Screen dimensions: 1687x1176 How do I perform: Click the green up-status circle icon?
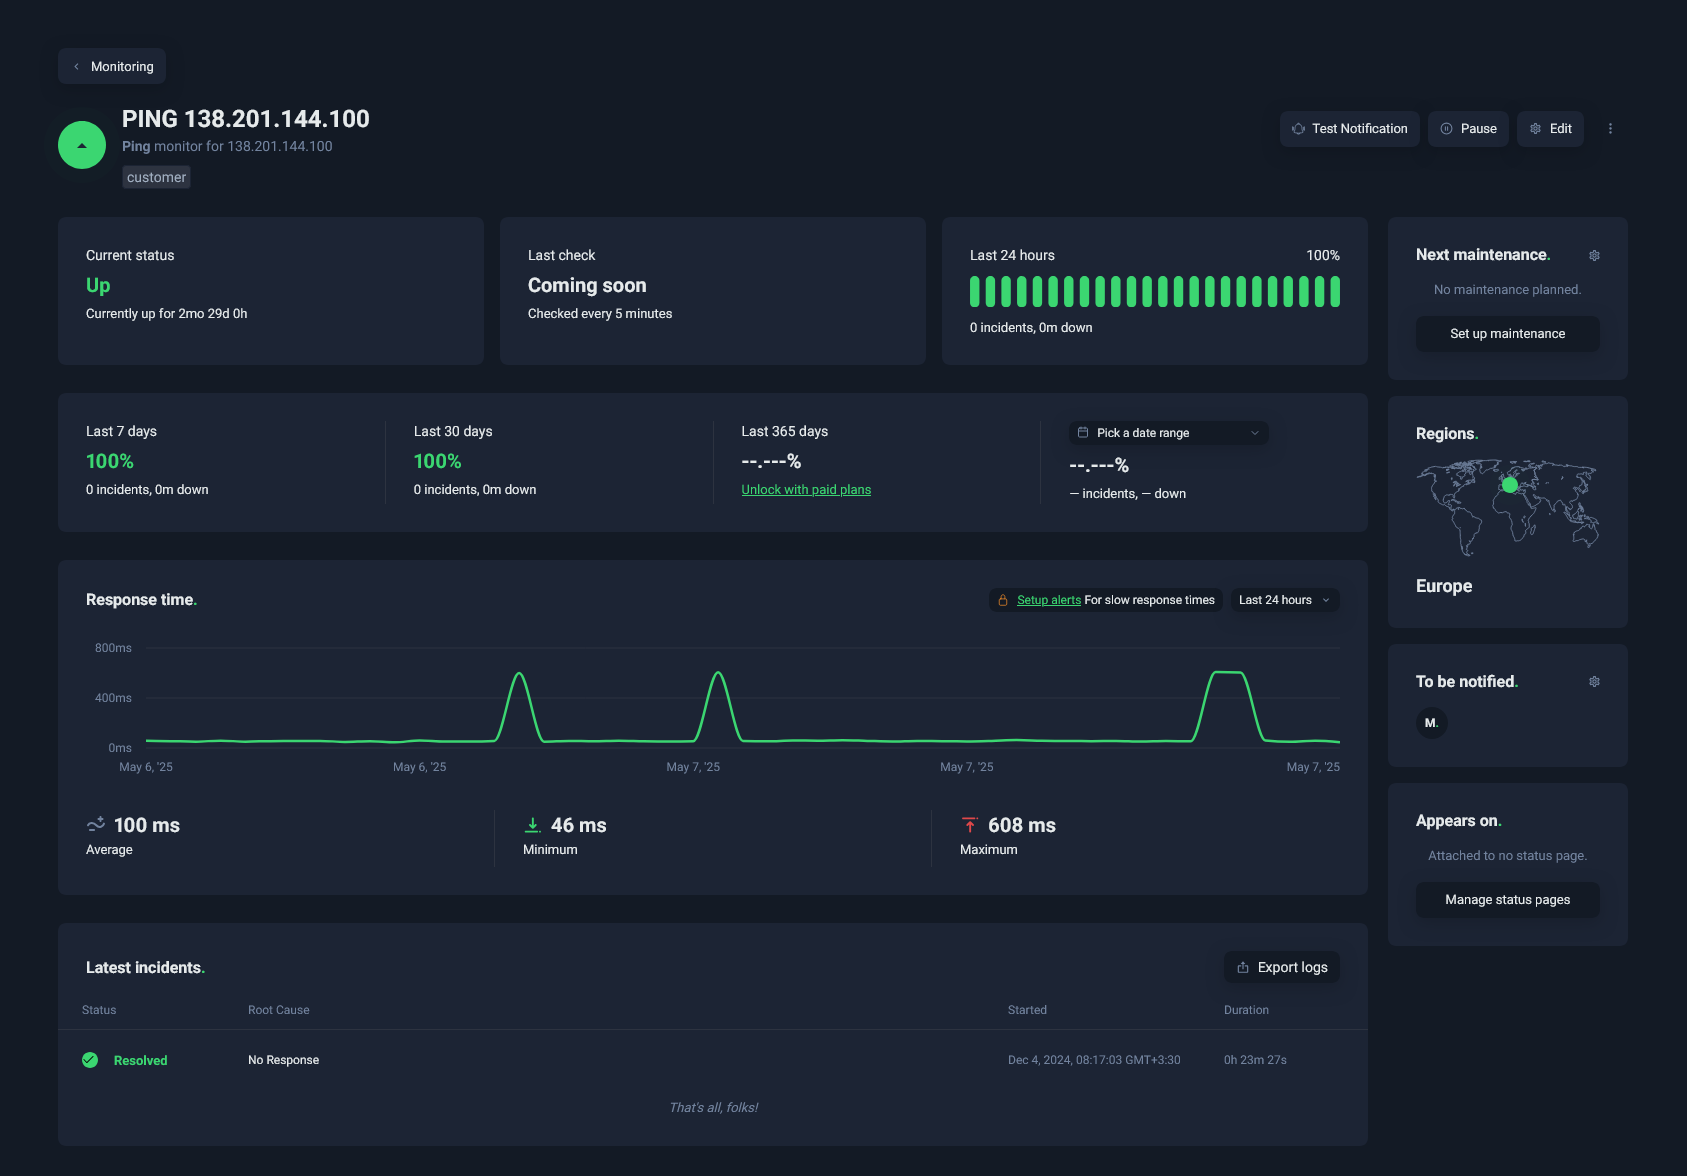click(82, 145)
